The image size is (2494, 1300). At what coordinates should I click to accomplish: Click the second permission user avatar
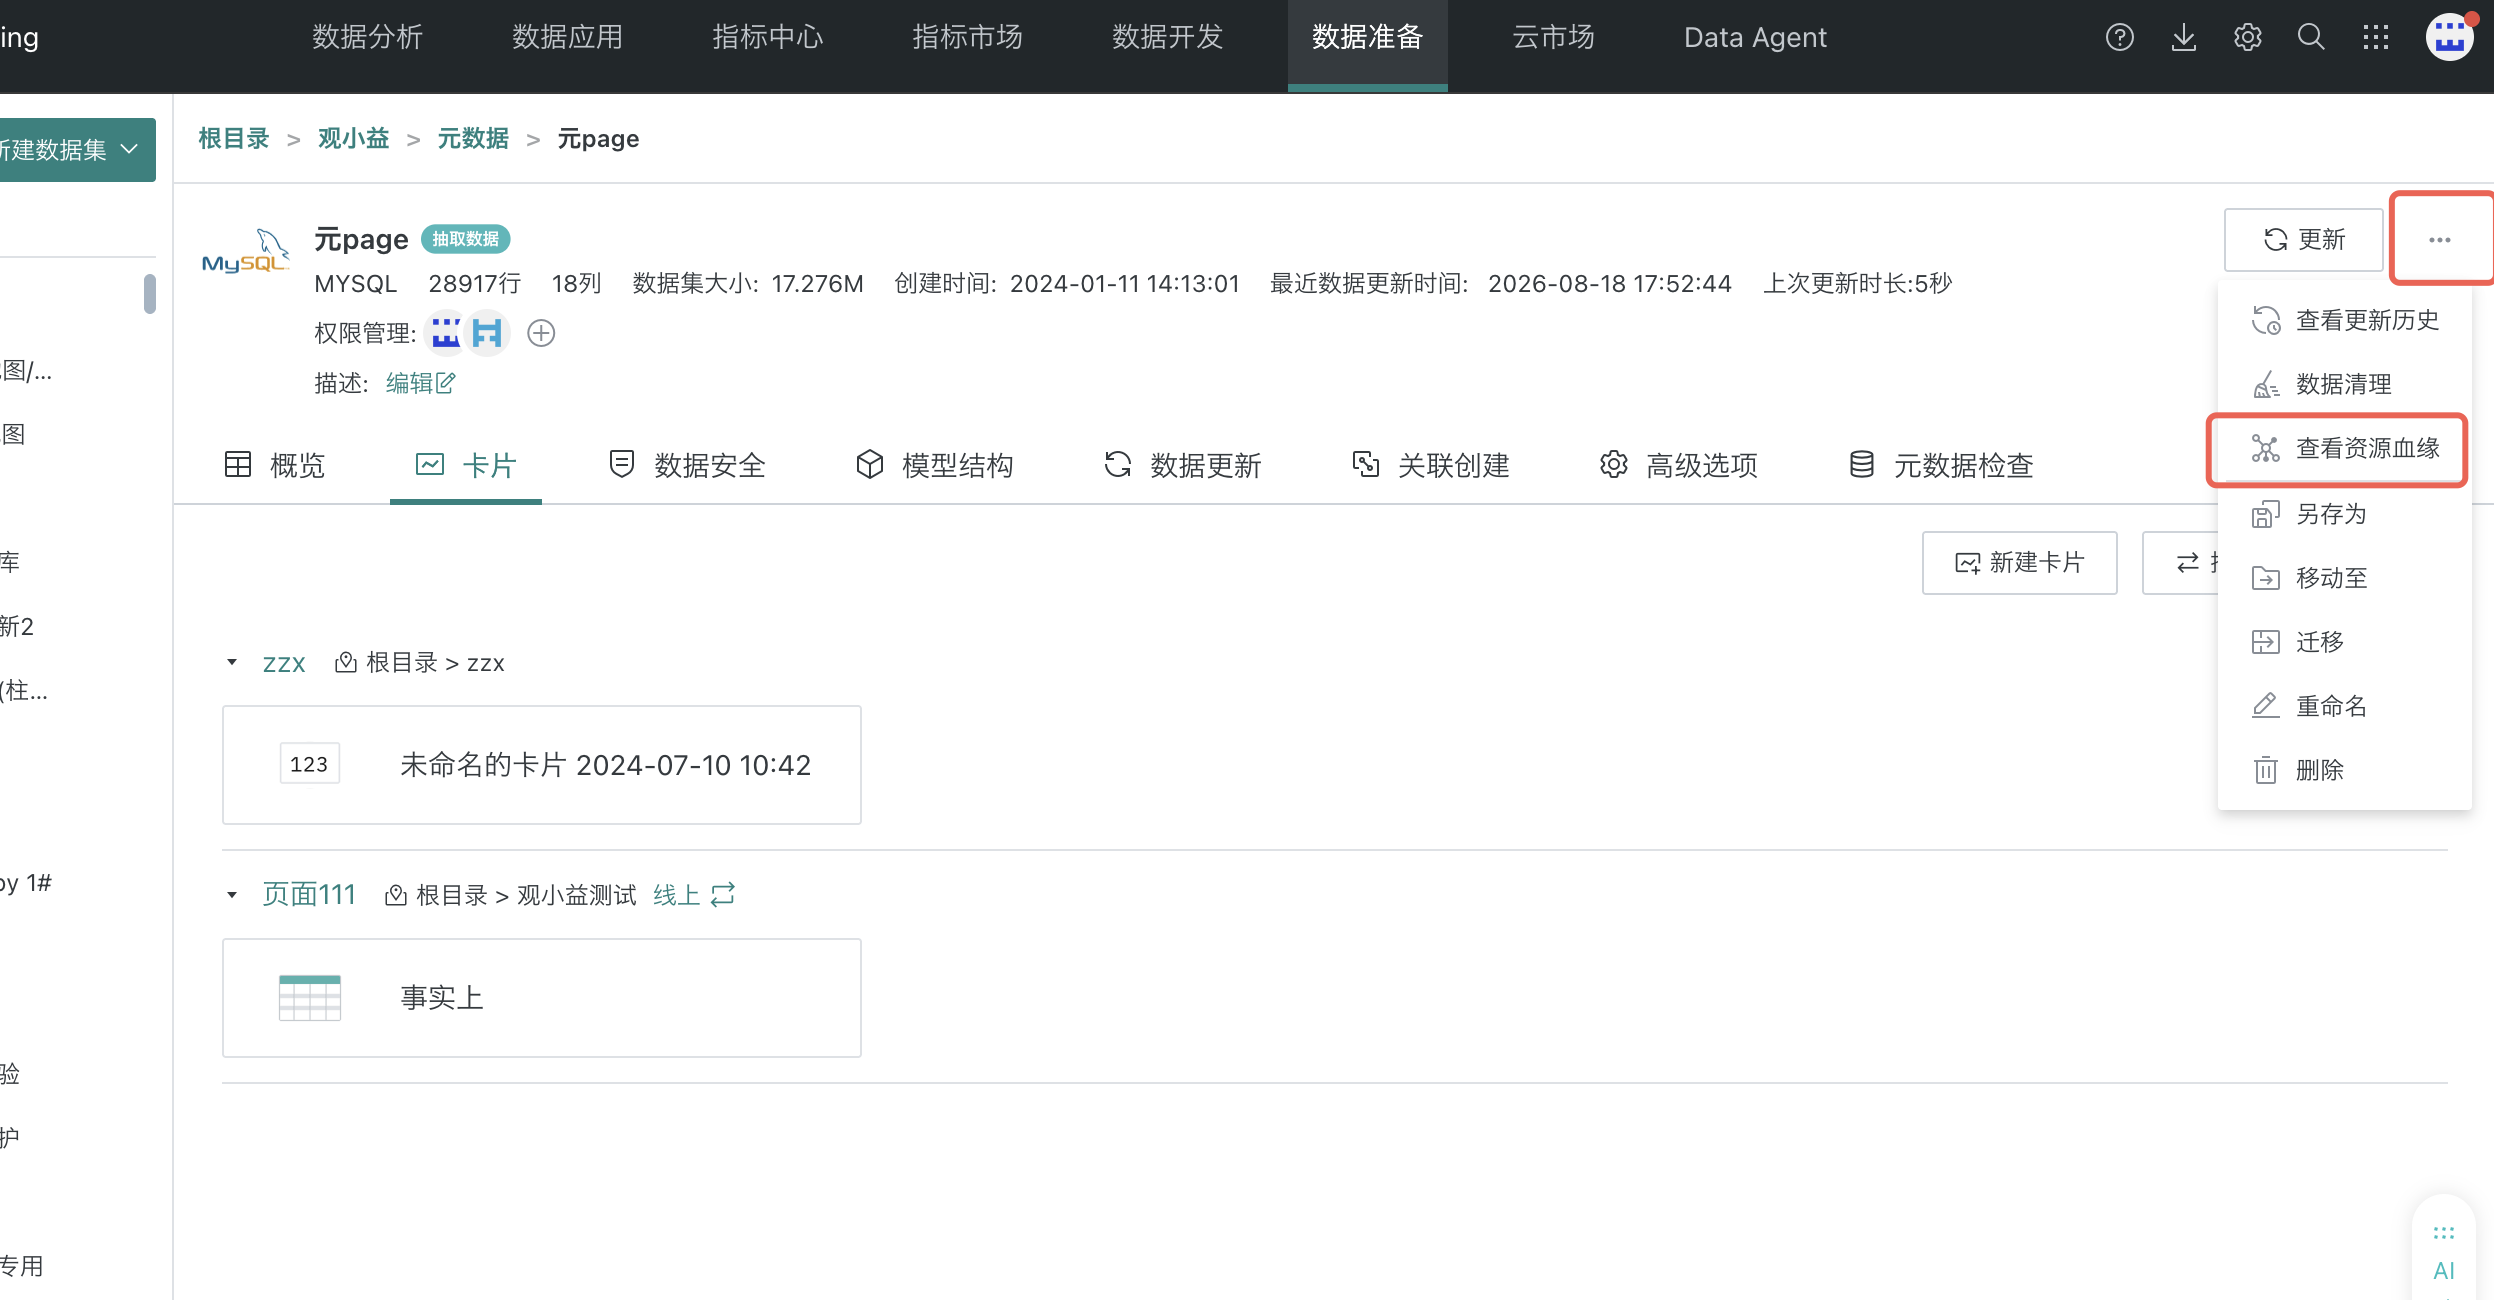487,333
